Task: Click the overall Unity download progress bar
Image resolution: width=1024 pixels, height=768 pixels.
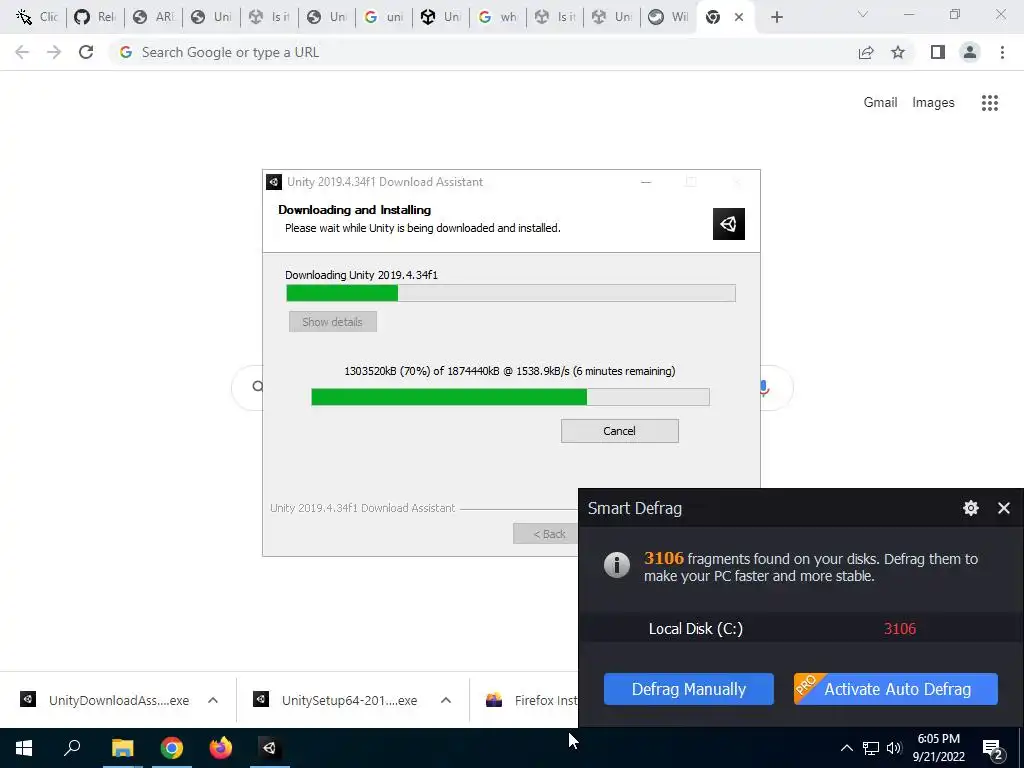Action: pyautogui.click(x=510, y=396)
